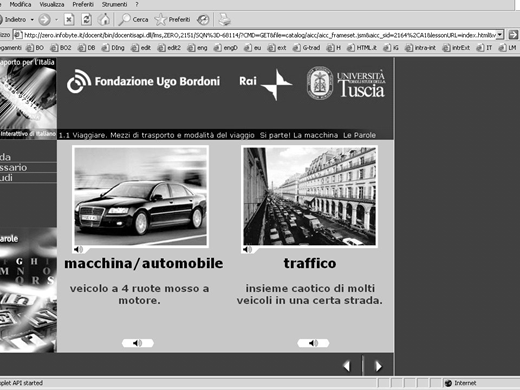Image resolution: width=520 pixels, height=390 pixels.
Task: Click into the URL address field
Action: click(259, 35)
